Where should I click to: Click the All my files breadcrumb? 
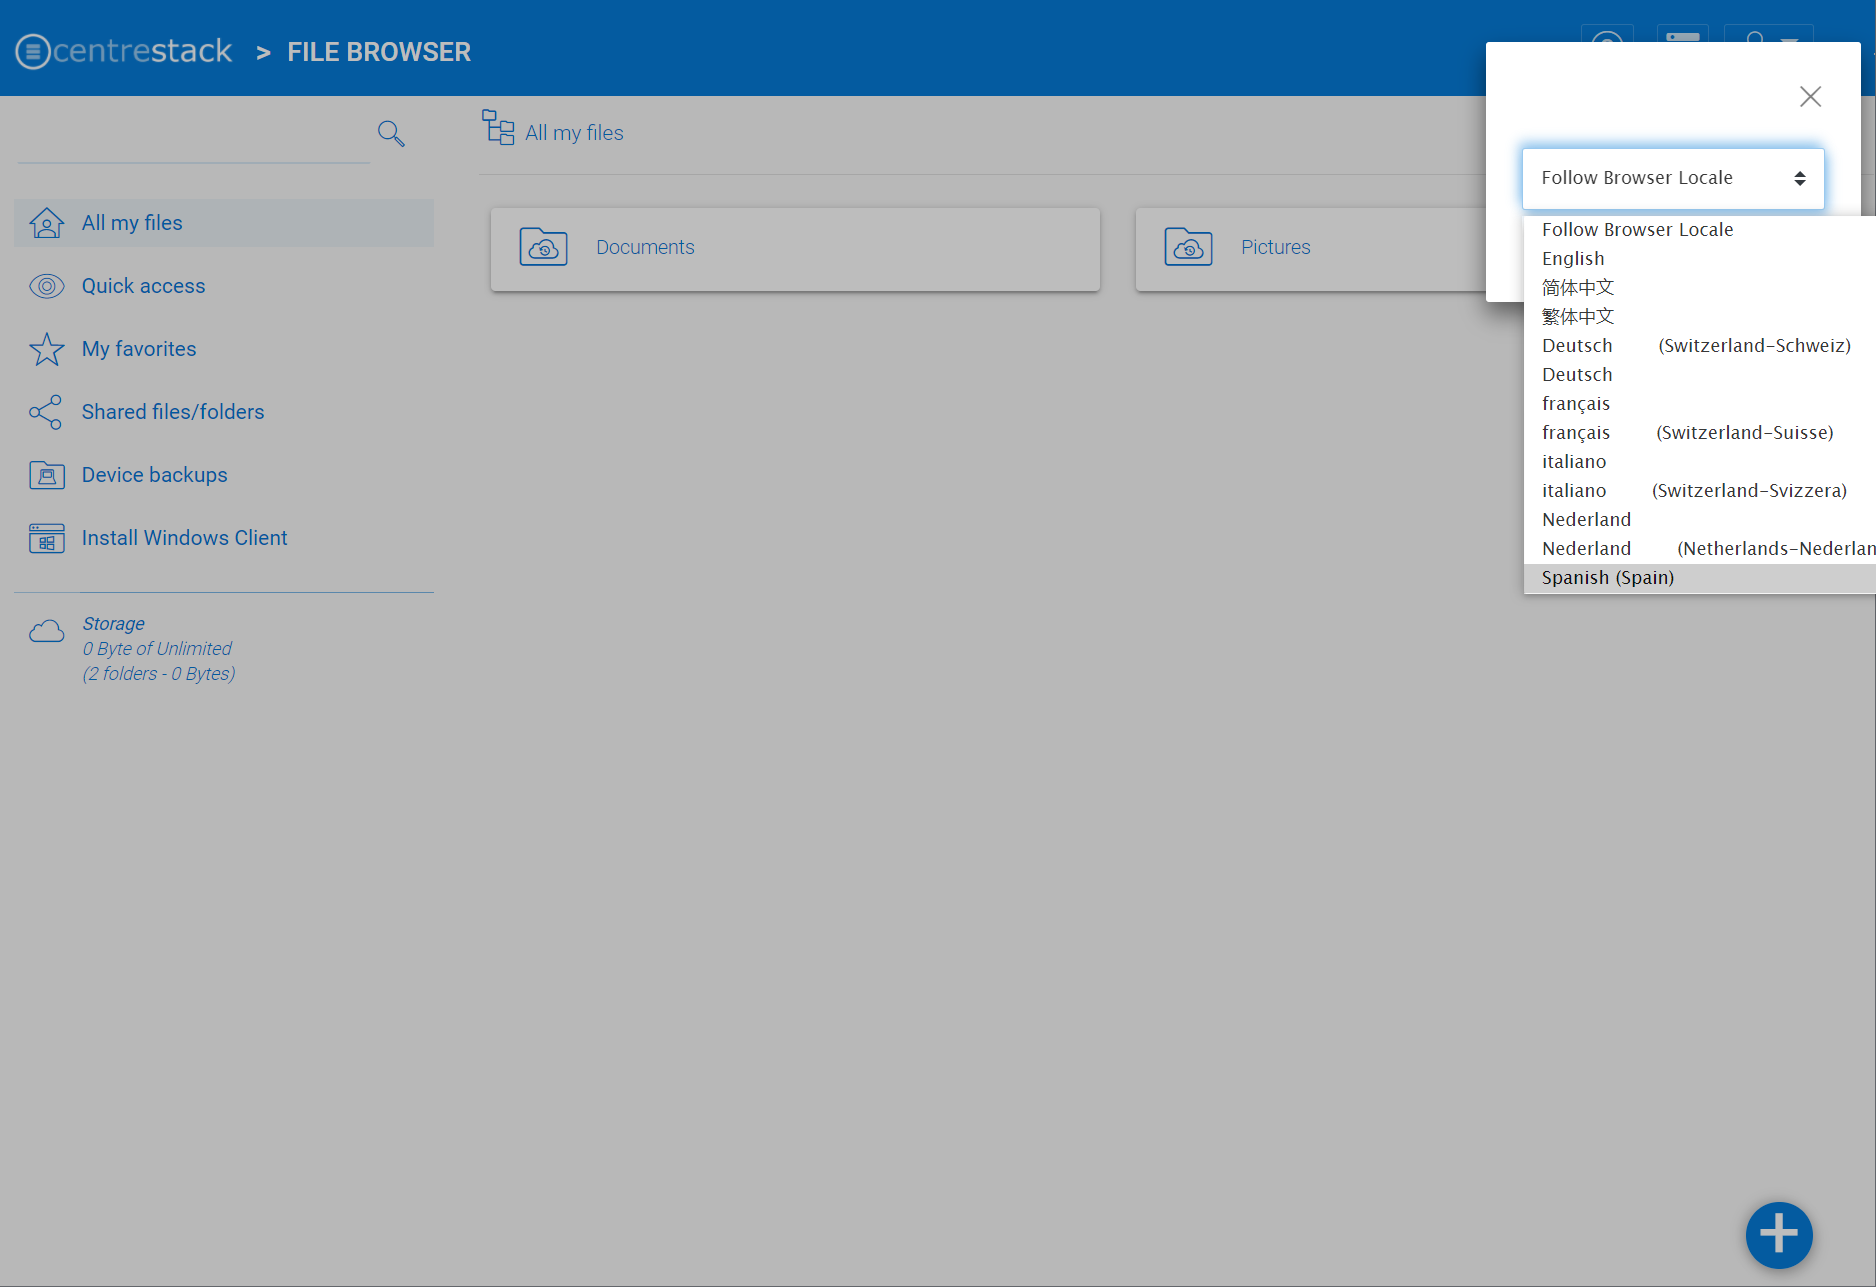pyautogui.click(x=574, y=133)
